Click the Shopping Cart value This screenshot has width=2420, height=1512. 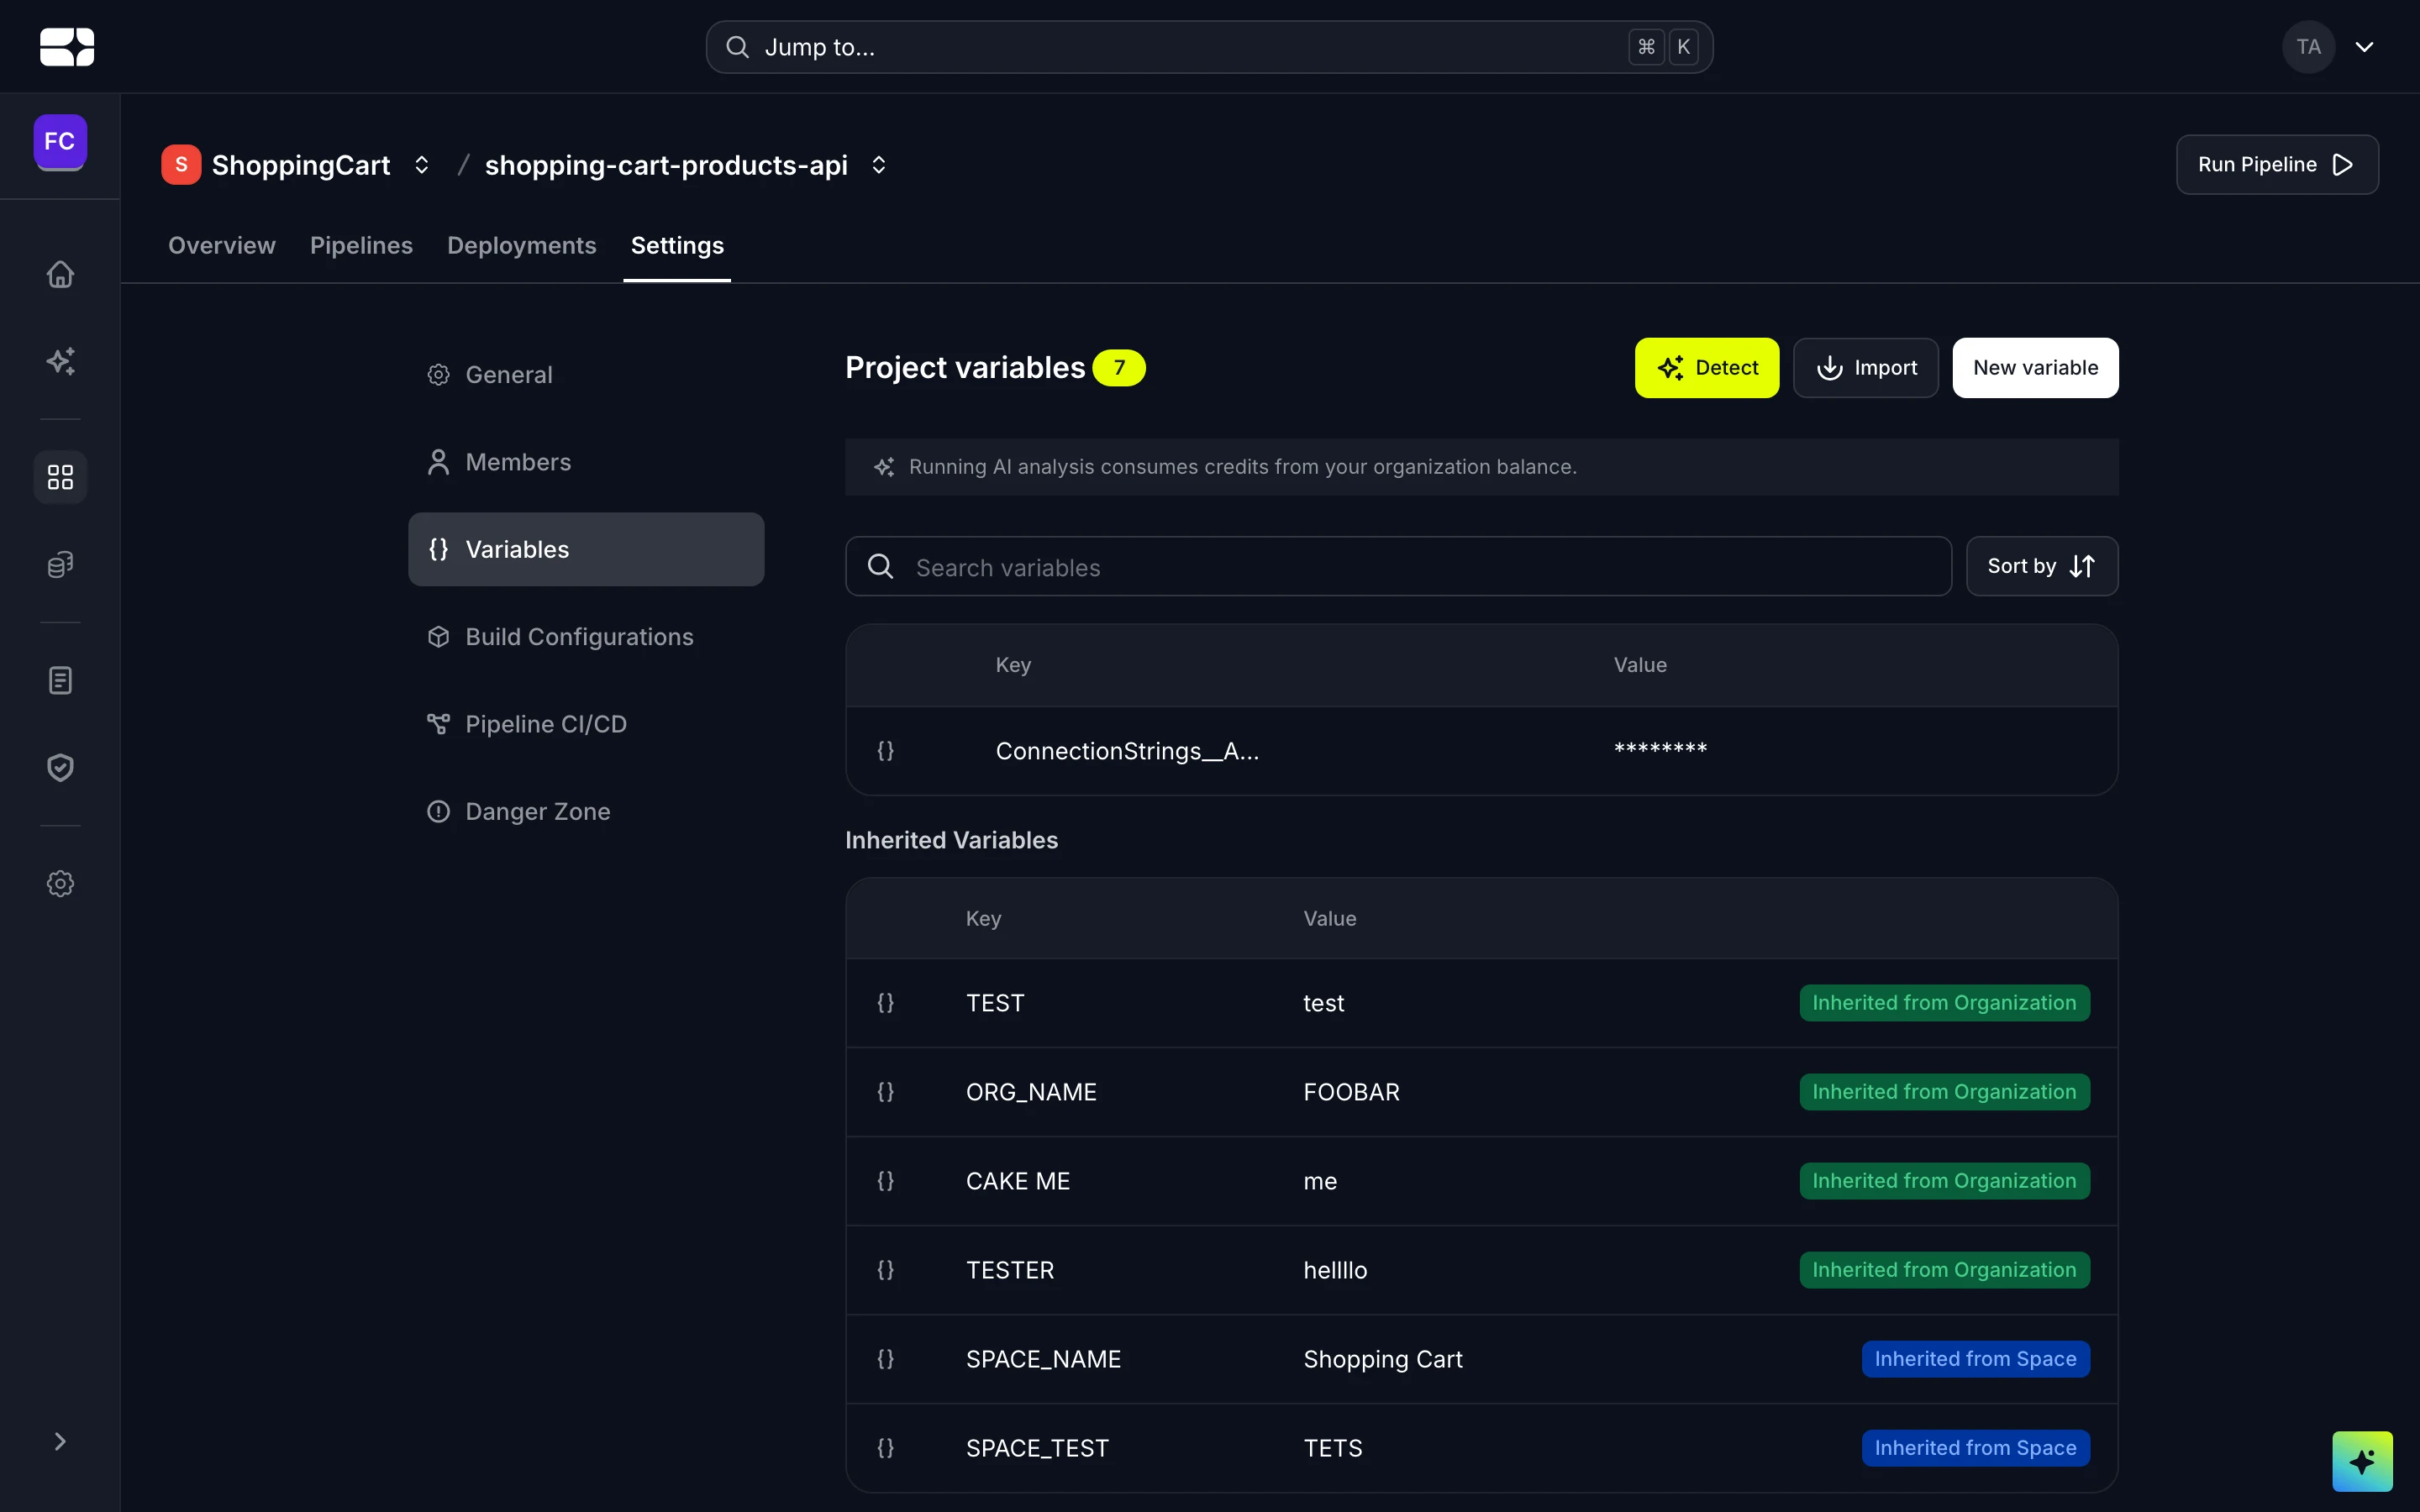coord(1383,1359)
